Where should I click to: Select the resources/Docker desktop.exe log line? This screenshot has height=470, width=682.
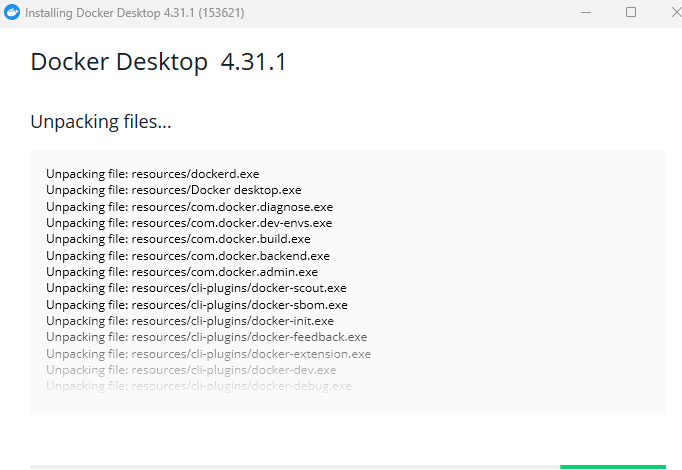(174, 190)
